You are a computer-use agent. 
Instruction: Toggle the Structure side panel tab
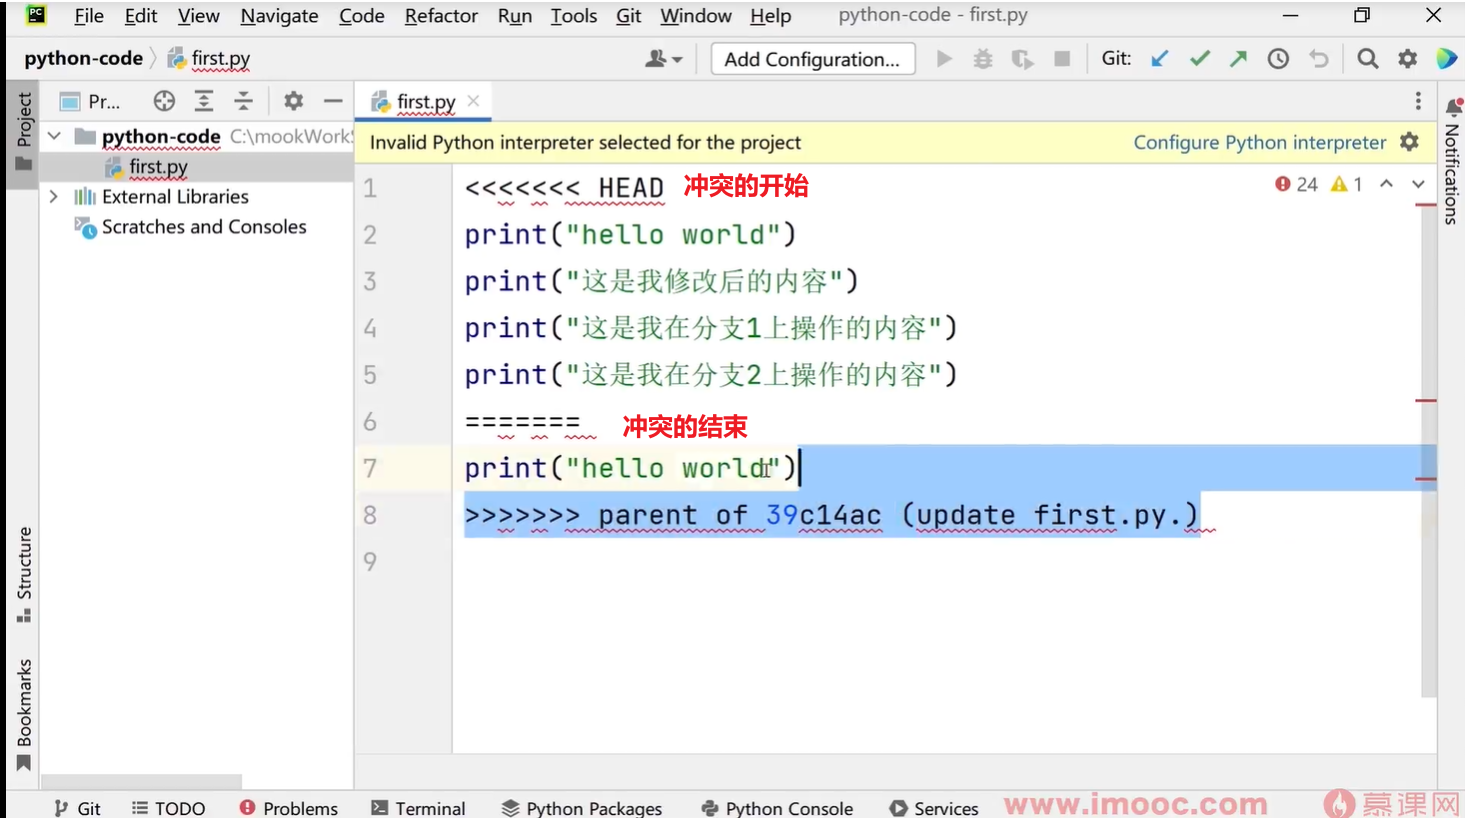(x=24, y=575)
